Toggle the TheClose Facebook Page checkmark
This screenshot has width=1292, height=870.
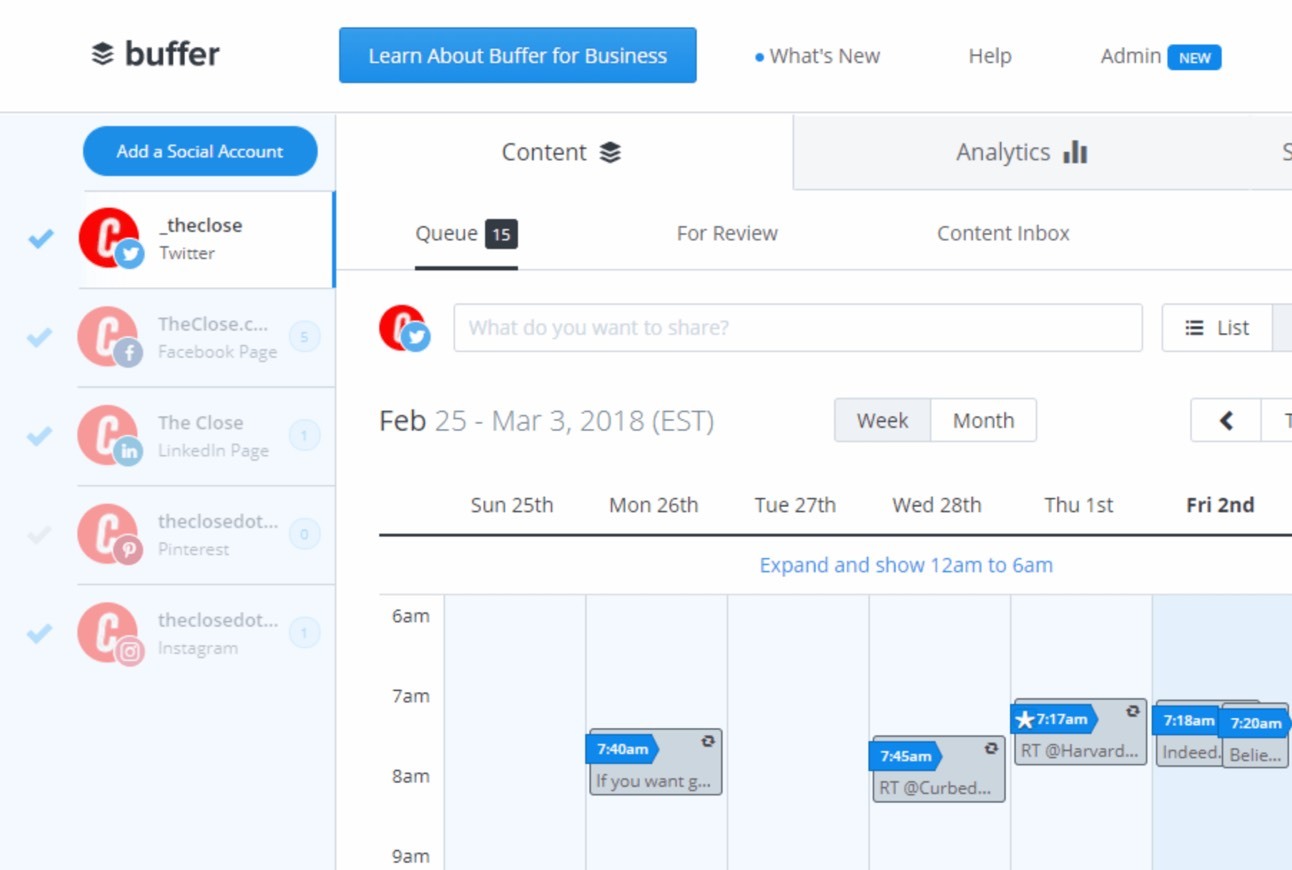[x=40, y=337]
